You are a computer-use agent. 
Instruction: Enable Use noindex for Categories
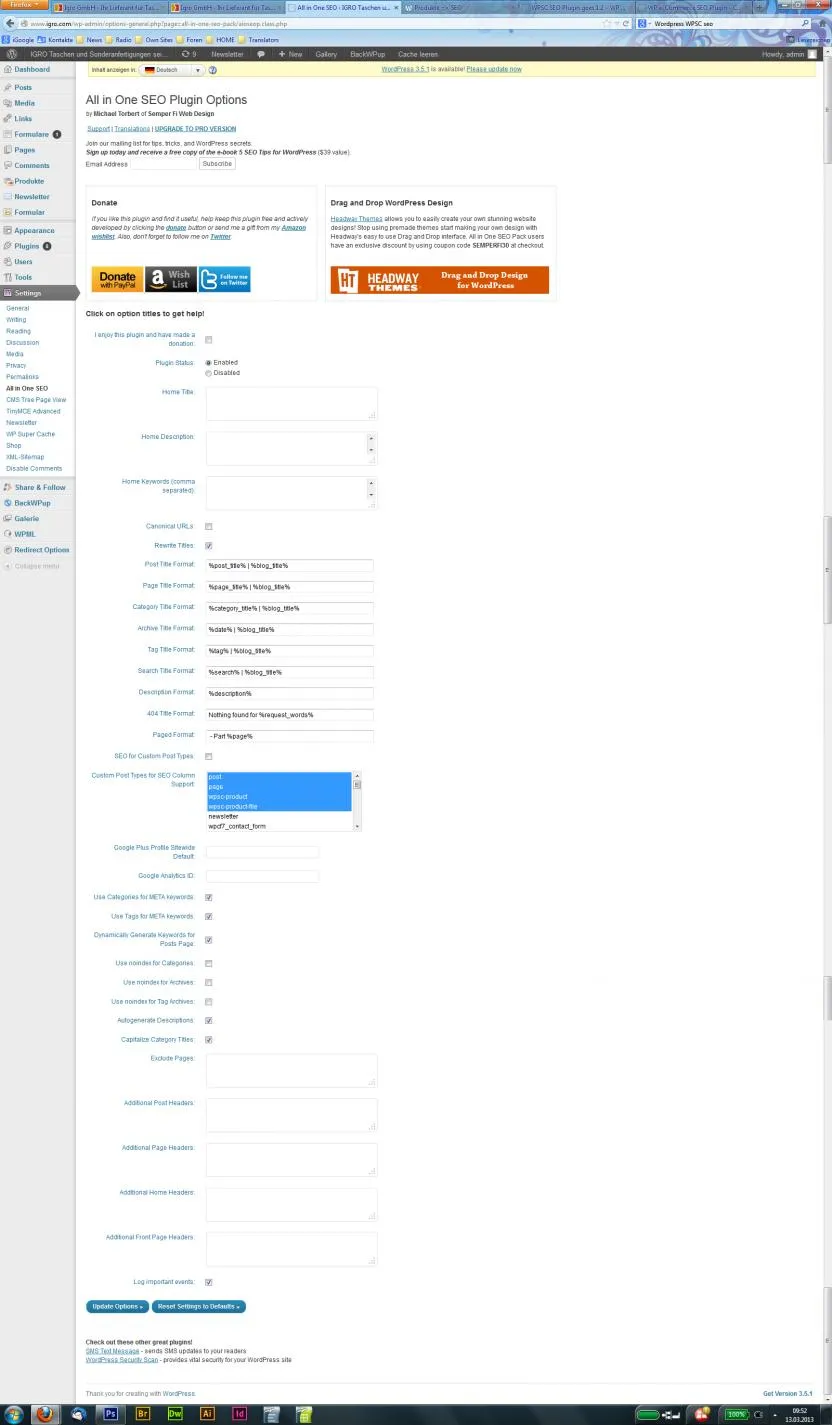tap(209, 963)
